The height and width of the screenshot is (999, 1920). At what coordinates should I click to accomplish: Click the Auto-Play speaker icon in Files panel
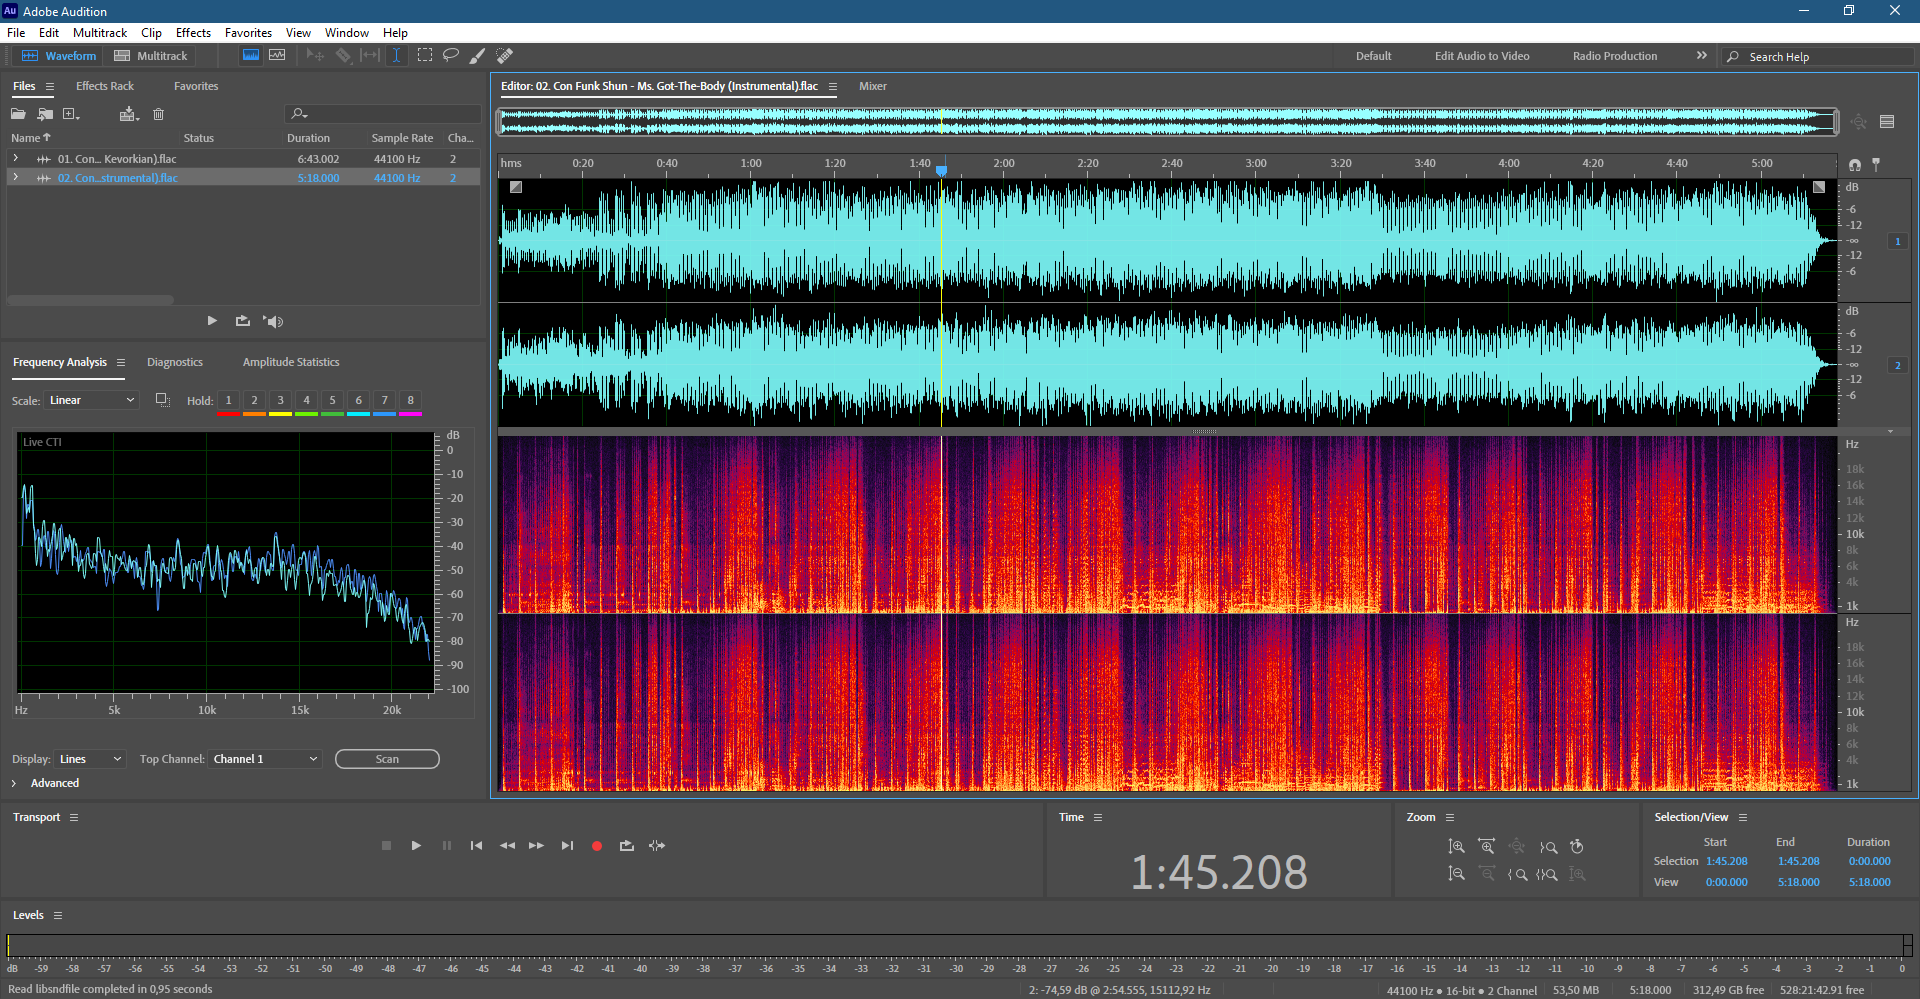pyautogui.click(x=274, y=321)
